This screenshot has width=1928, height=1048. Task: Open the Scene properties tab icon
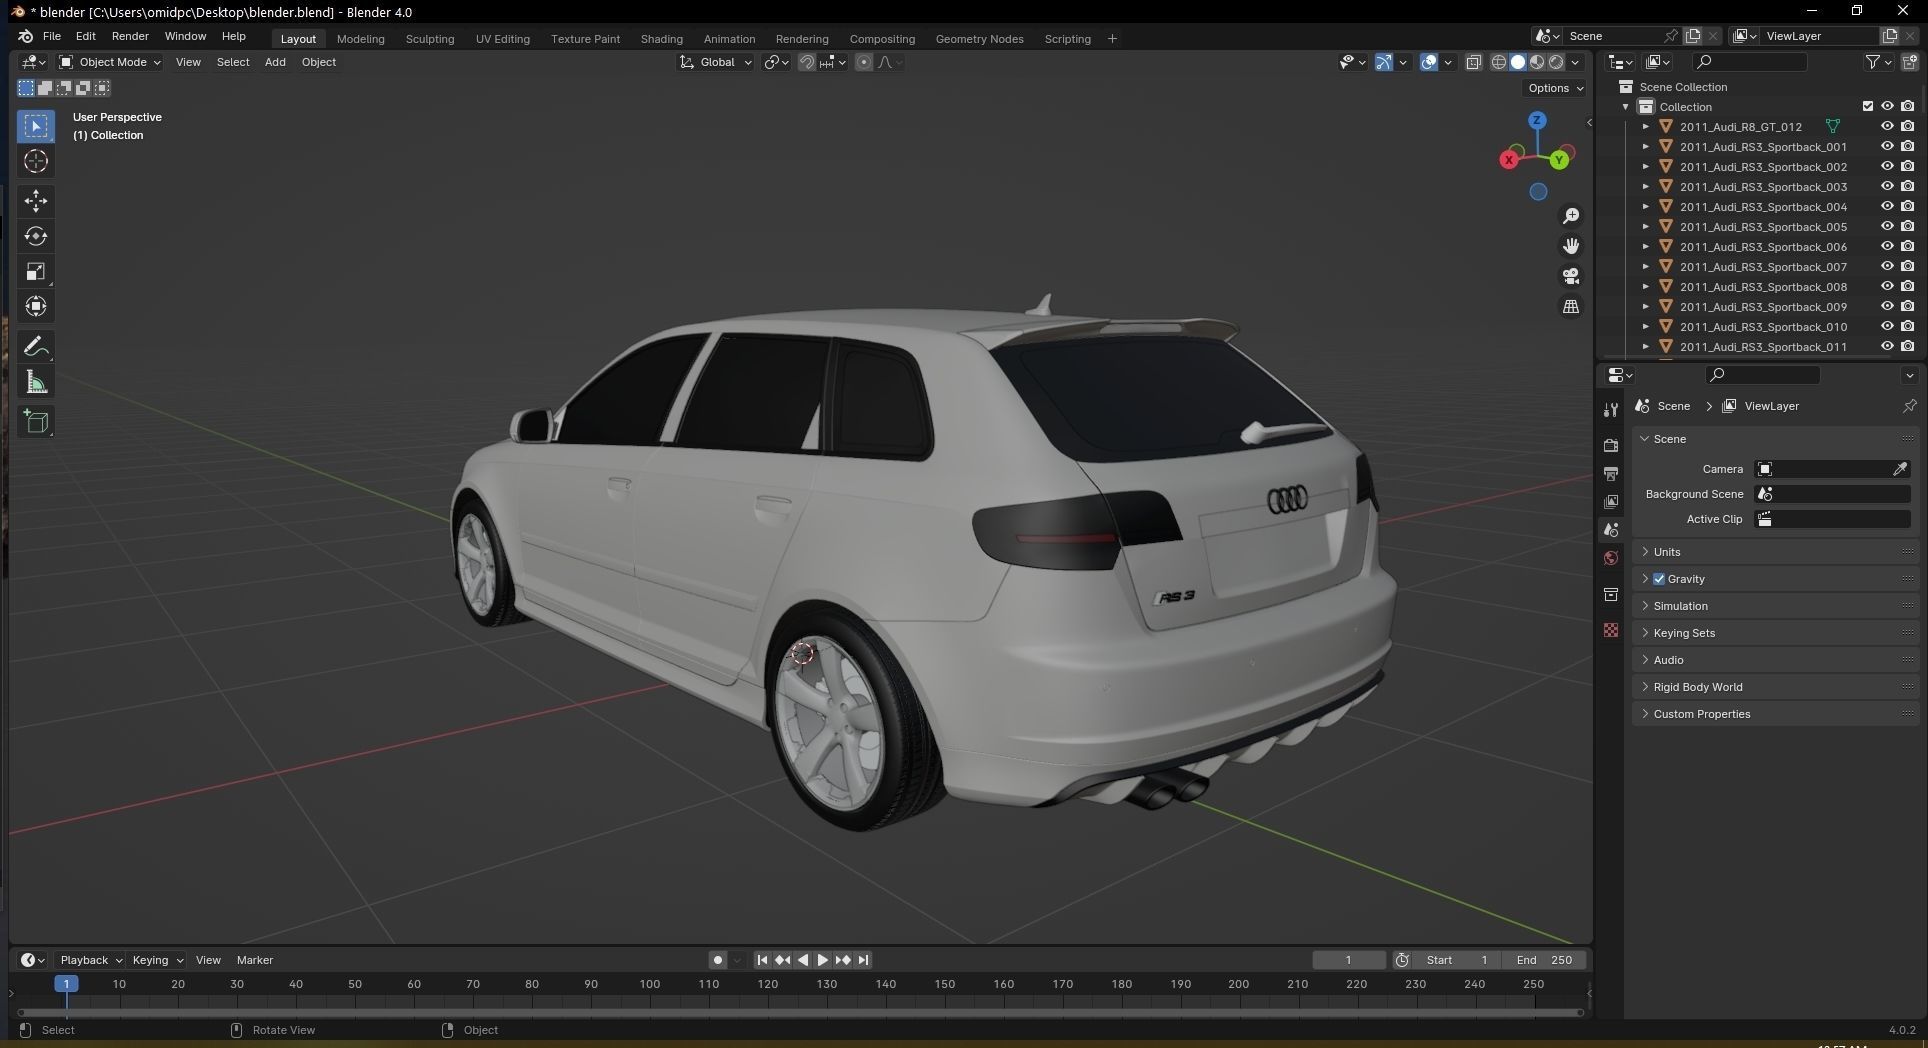1610,529
